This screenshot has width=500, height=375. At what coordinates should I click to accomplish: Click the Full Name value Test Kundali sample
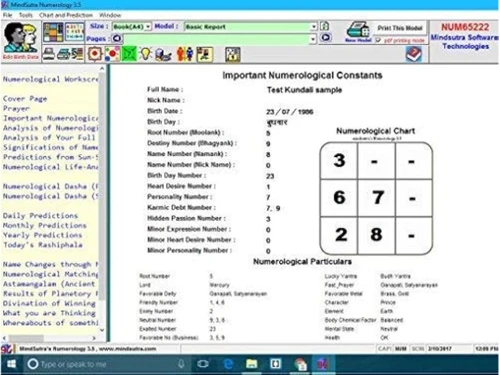[304, 90]
